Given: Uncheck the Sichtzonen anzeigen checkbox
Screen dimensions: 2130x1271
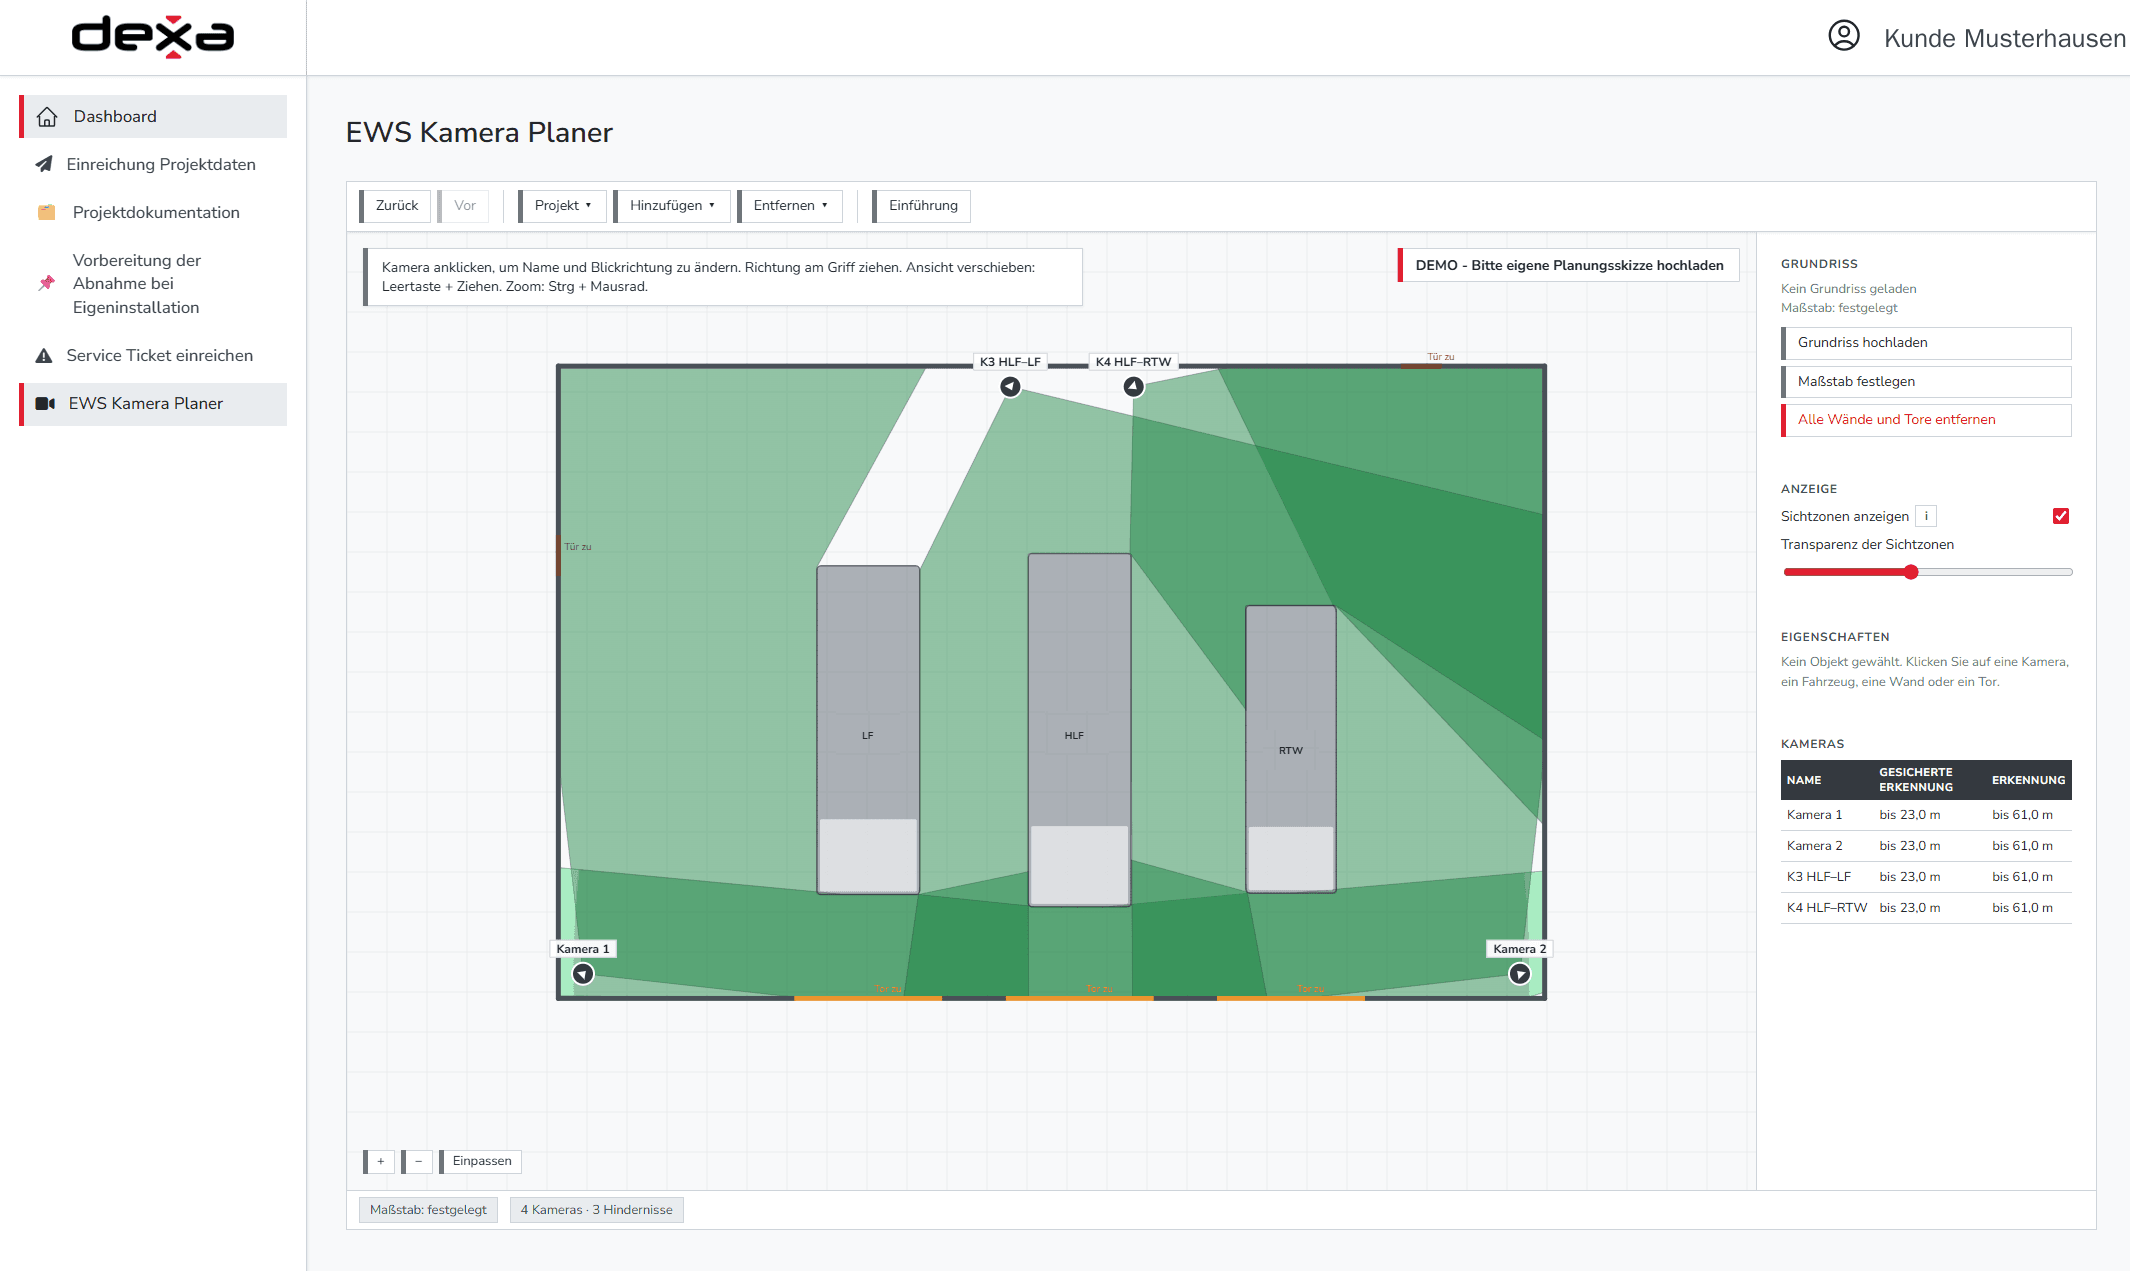Looking at the screenshot, I should [2061, 516].
